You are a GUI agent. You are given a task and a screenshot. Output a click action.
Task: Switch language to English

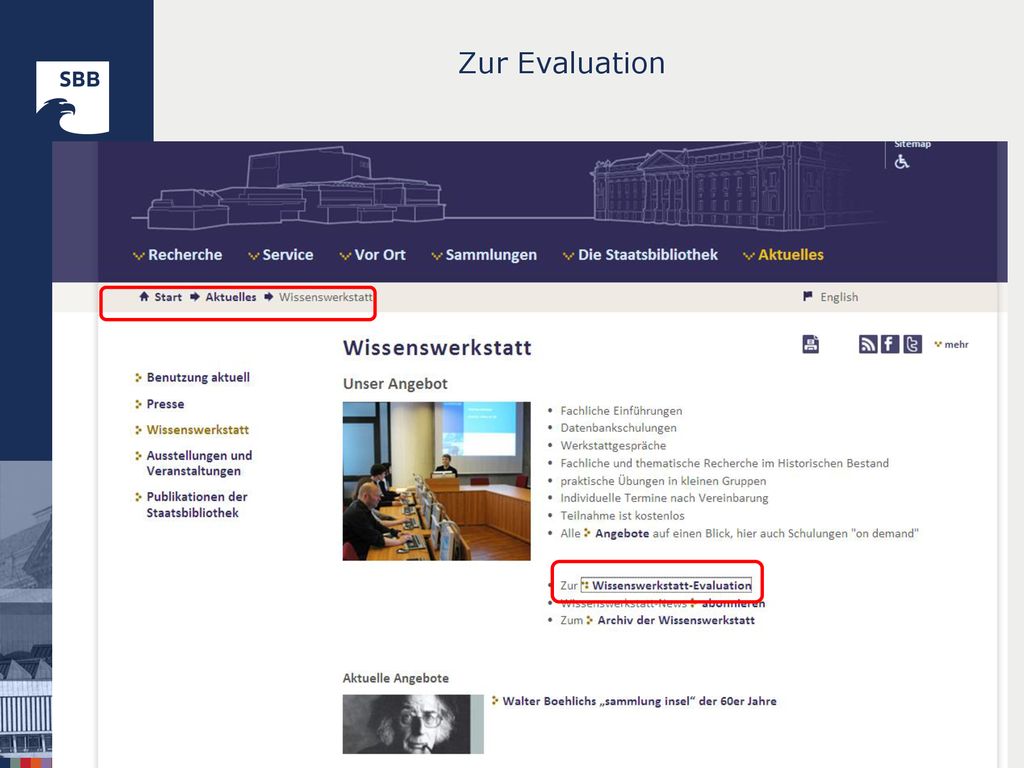point(839,297)
